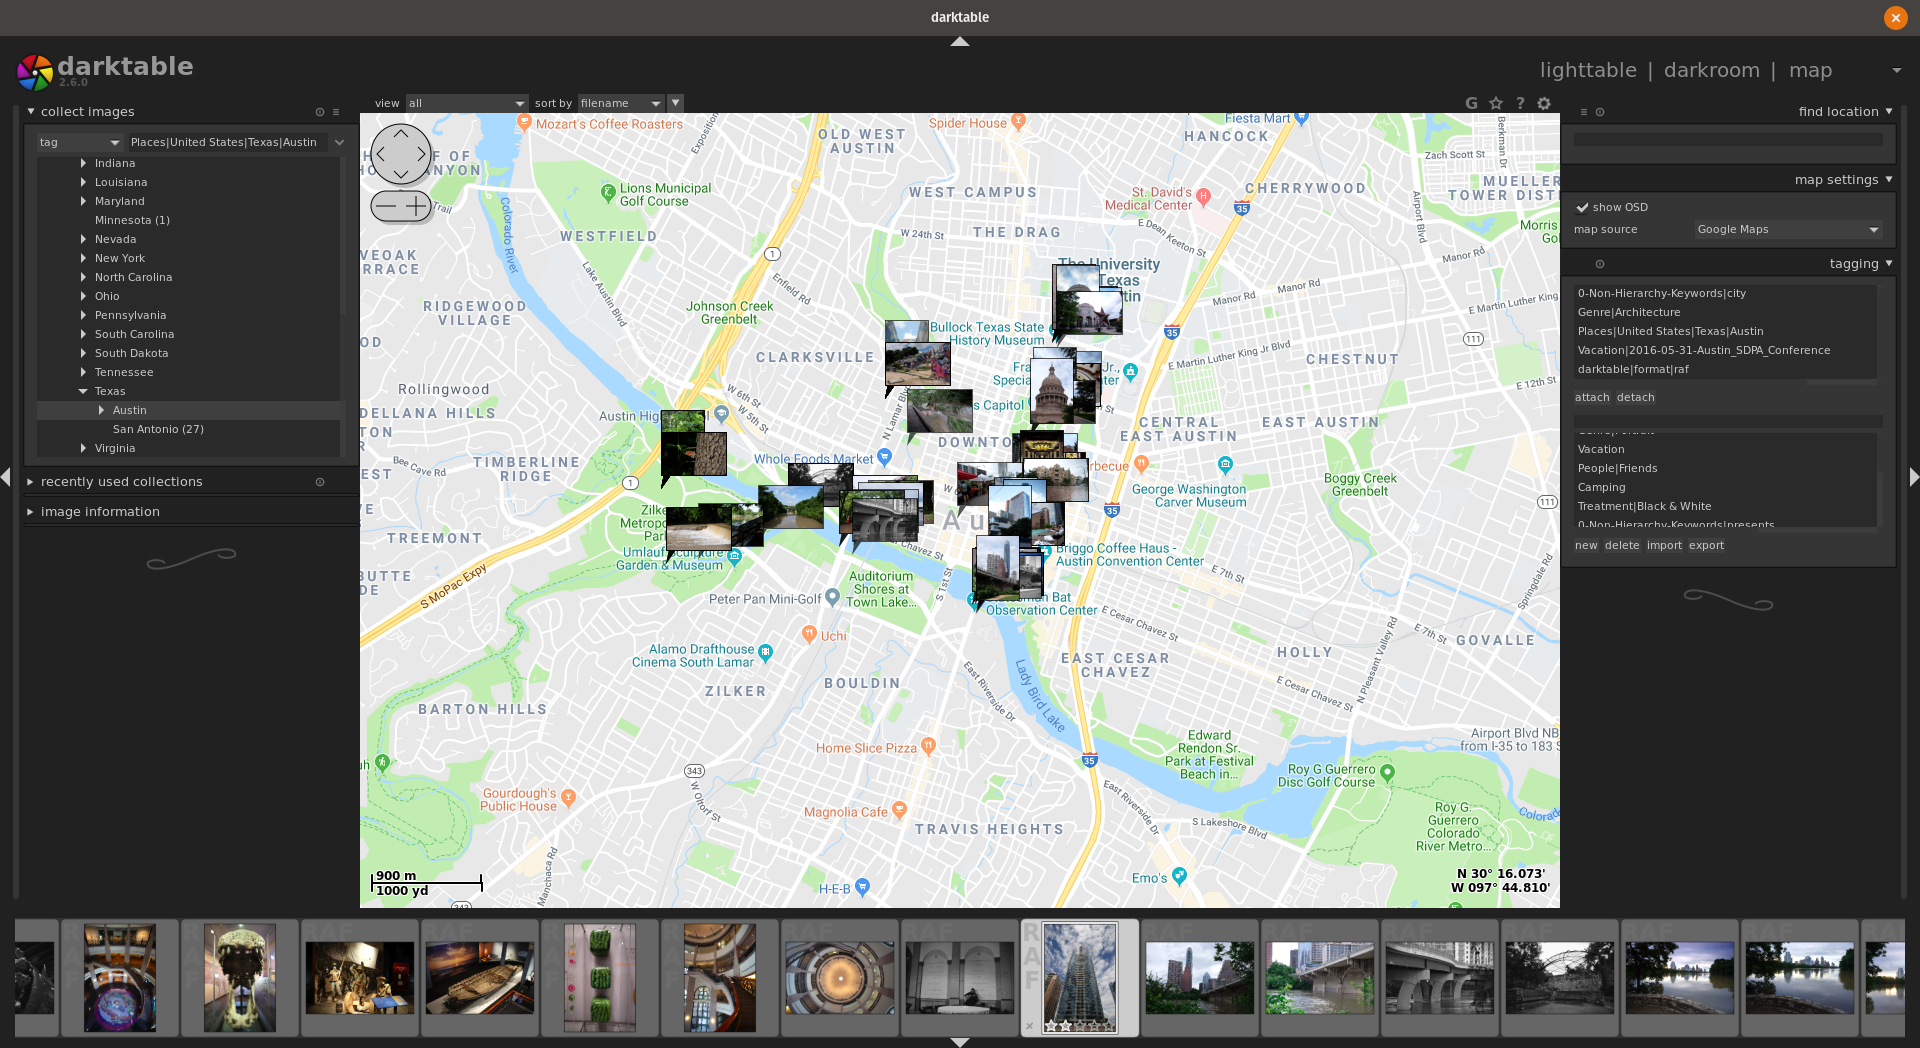
Task: Click the delete tag button
Action: pyautogui.click(x=1622, y=546)
